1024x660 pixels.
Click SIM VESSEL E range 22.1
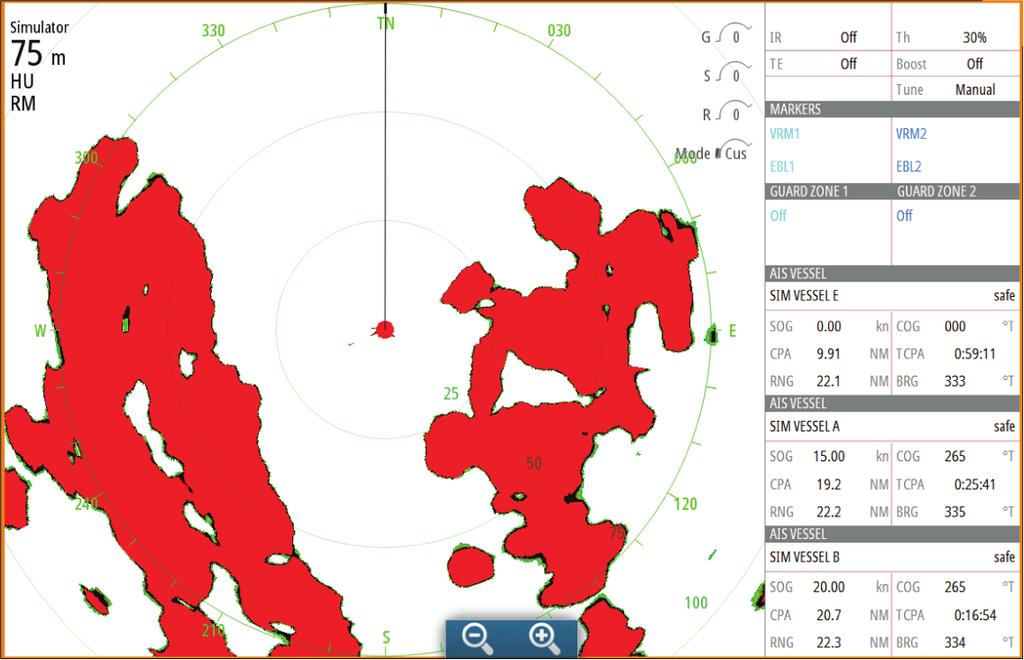(x=828, y=381)
